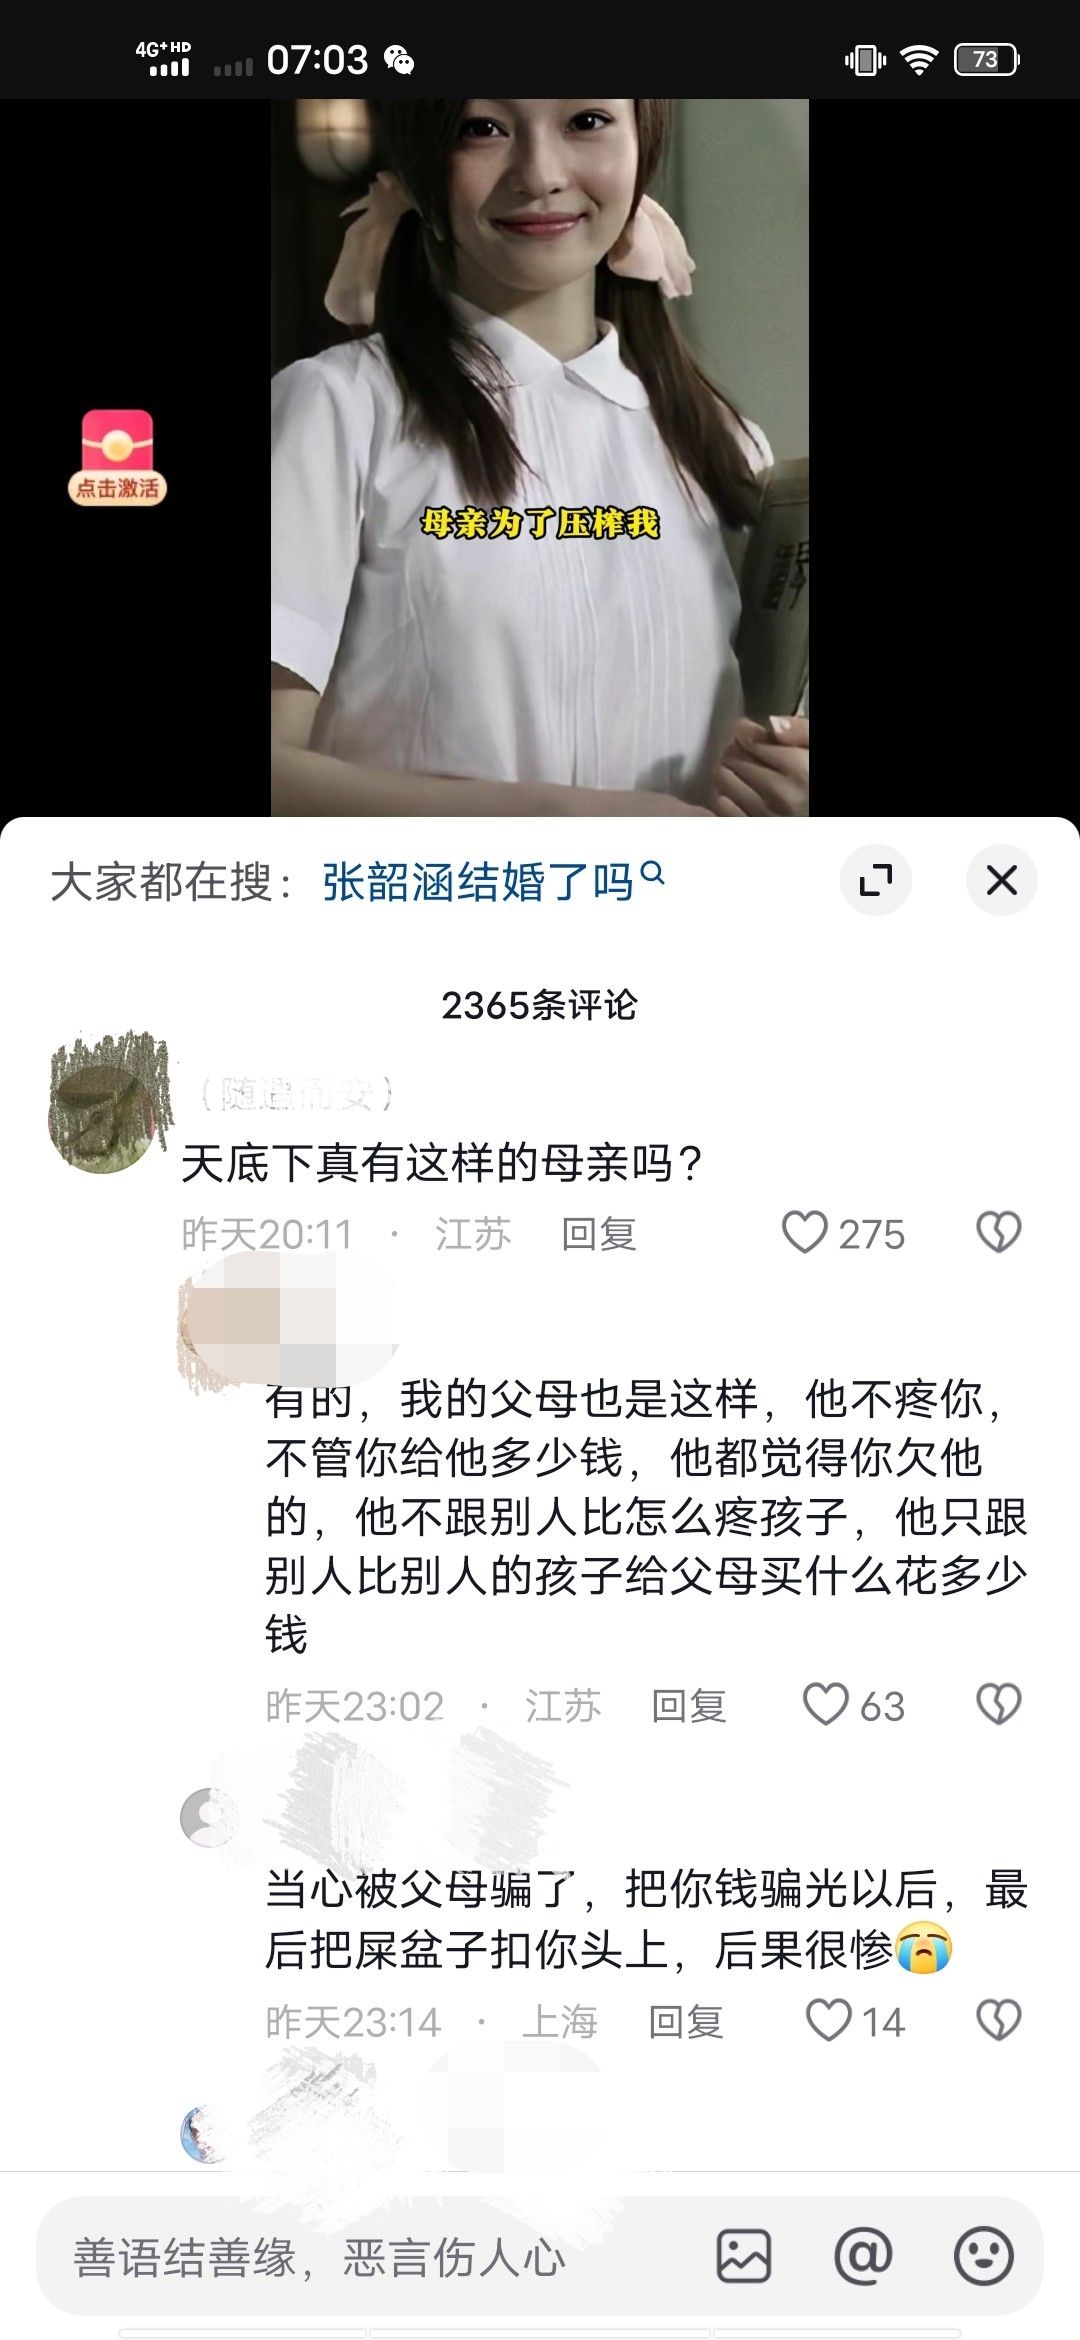Open the gray default avatar profile
This screenshot has width=1080, height=2340.
pyautogui.click(x=208, y=1817)
